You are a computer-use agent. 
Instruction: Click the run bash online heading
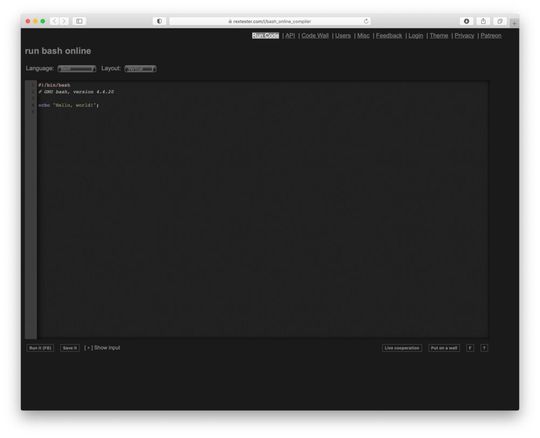pos(58,51)
